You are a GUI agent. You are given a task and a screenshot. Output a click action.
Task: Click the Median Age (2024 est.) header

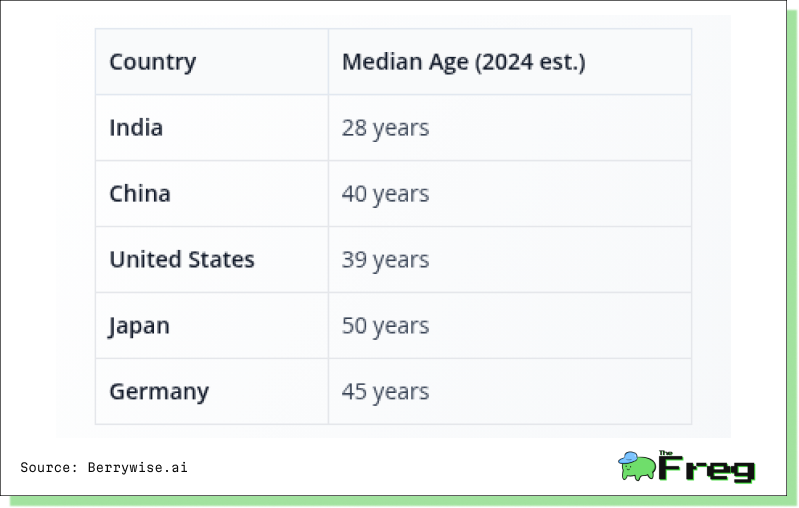point(463,62)
